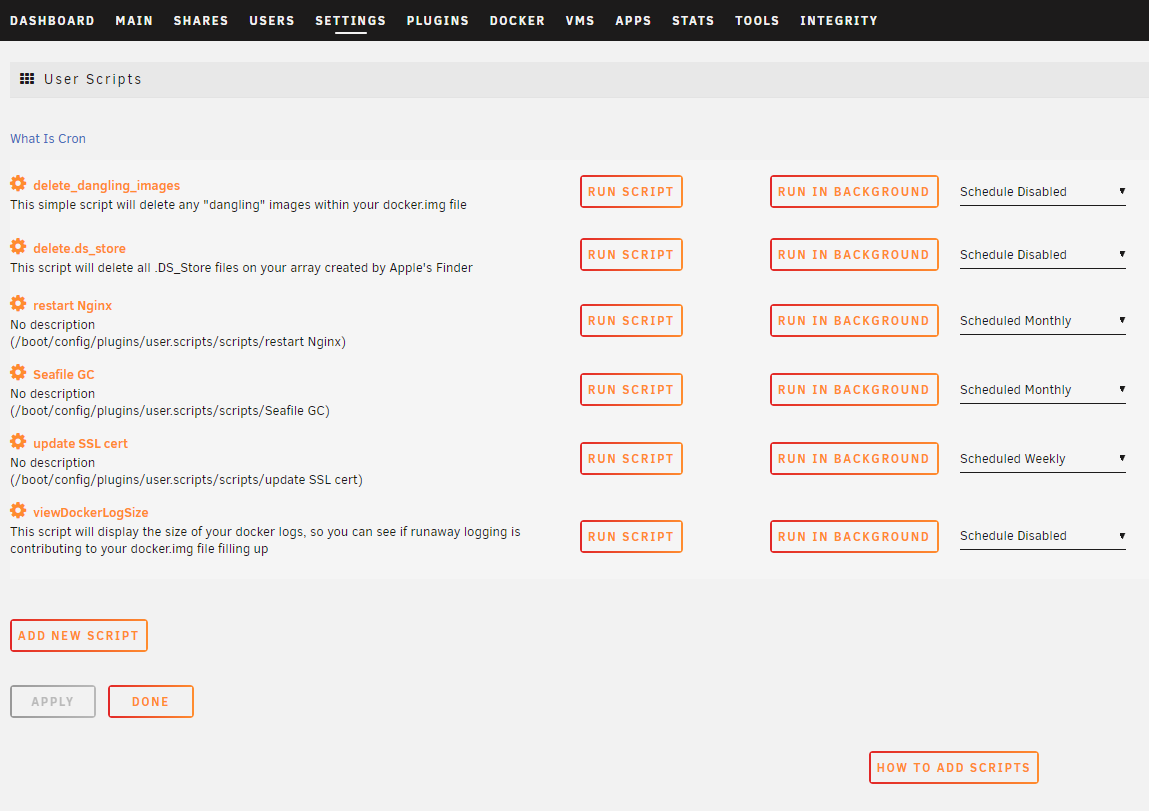Click Add New Script button
Image resolution: width=1149 pixels, height=811 pixels.
(79, 636)
